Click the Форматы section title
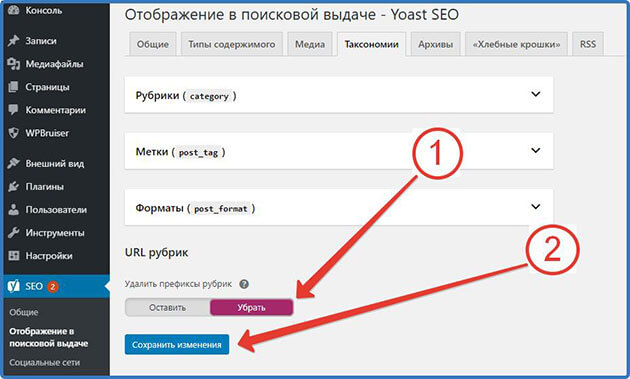The width and height of the screenshot is (630, 379). 159,208
